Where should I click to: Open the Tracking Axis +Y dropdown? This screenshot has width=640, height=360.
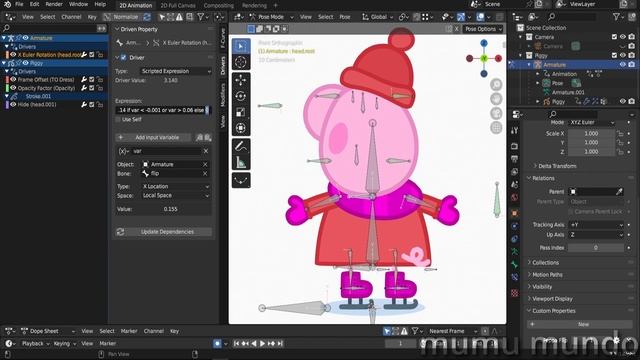point(596,225)
